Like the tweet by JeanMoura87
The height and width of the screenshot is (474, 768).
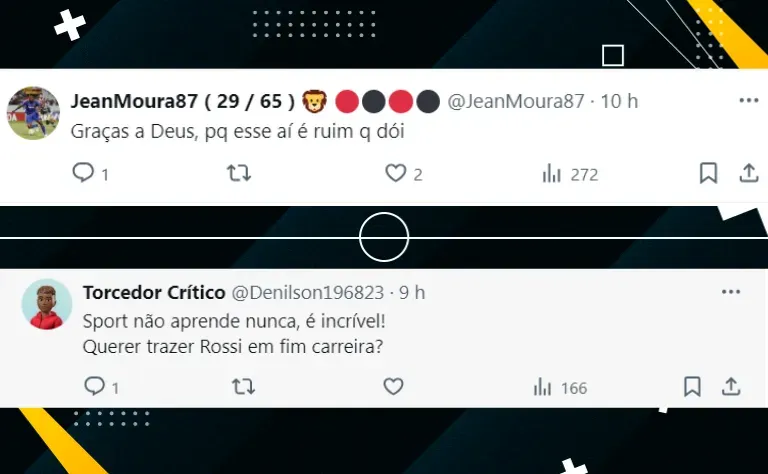tap(395, 173)
